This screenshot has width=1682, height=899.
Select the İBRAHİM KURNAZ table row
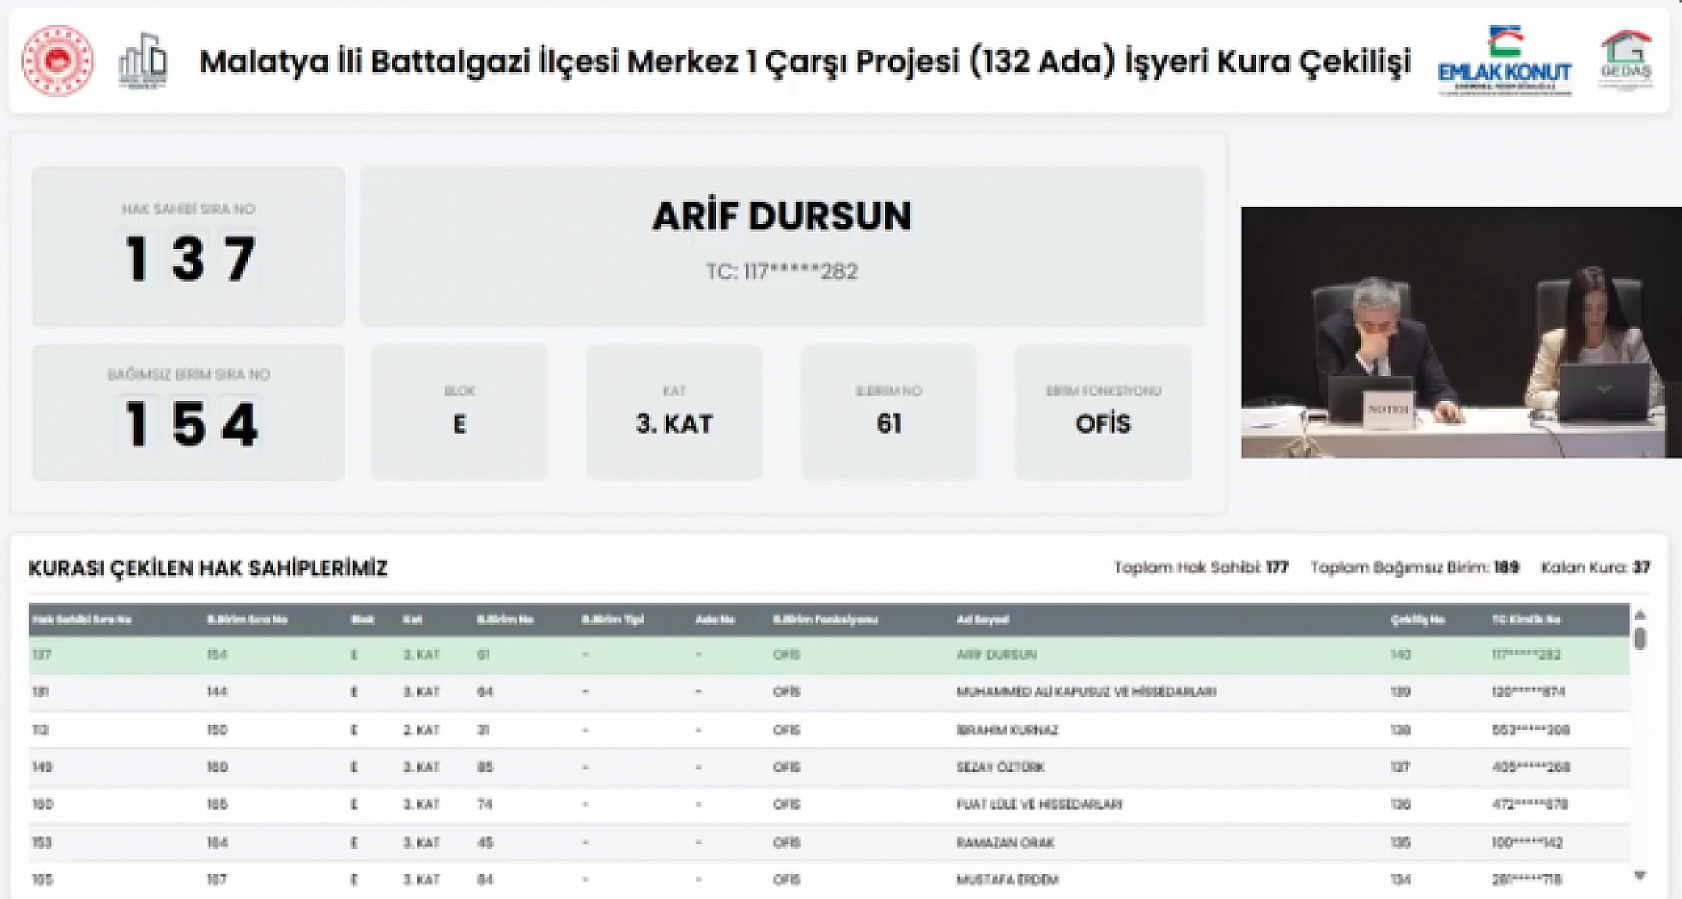point(828,730)
